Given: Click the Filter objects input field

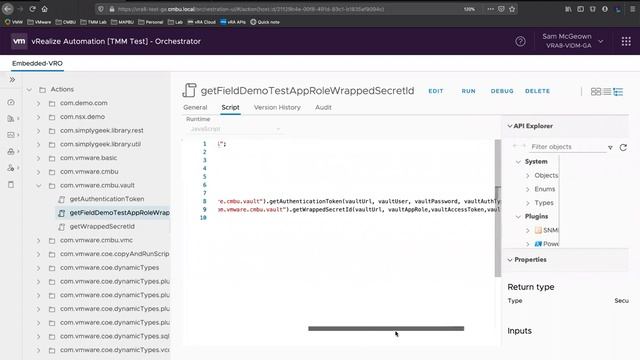Looking at the screenshot, I should click(567, 147).
